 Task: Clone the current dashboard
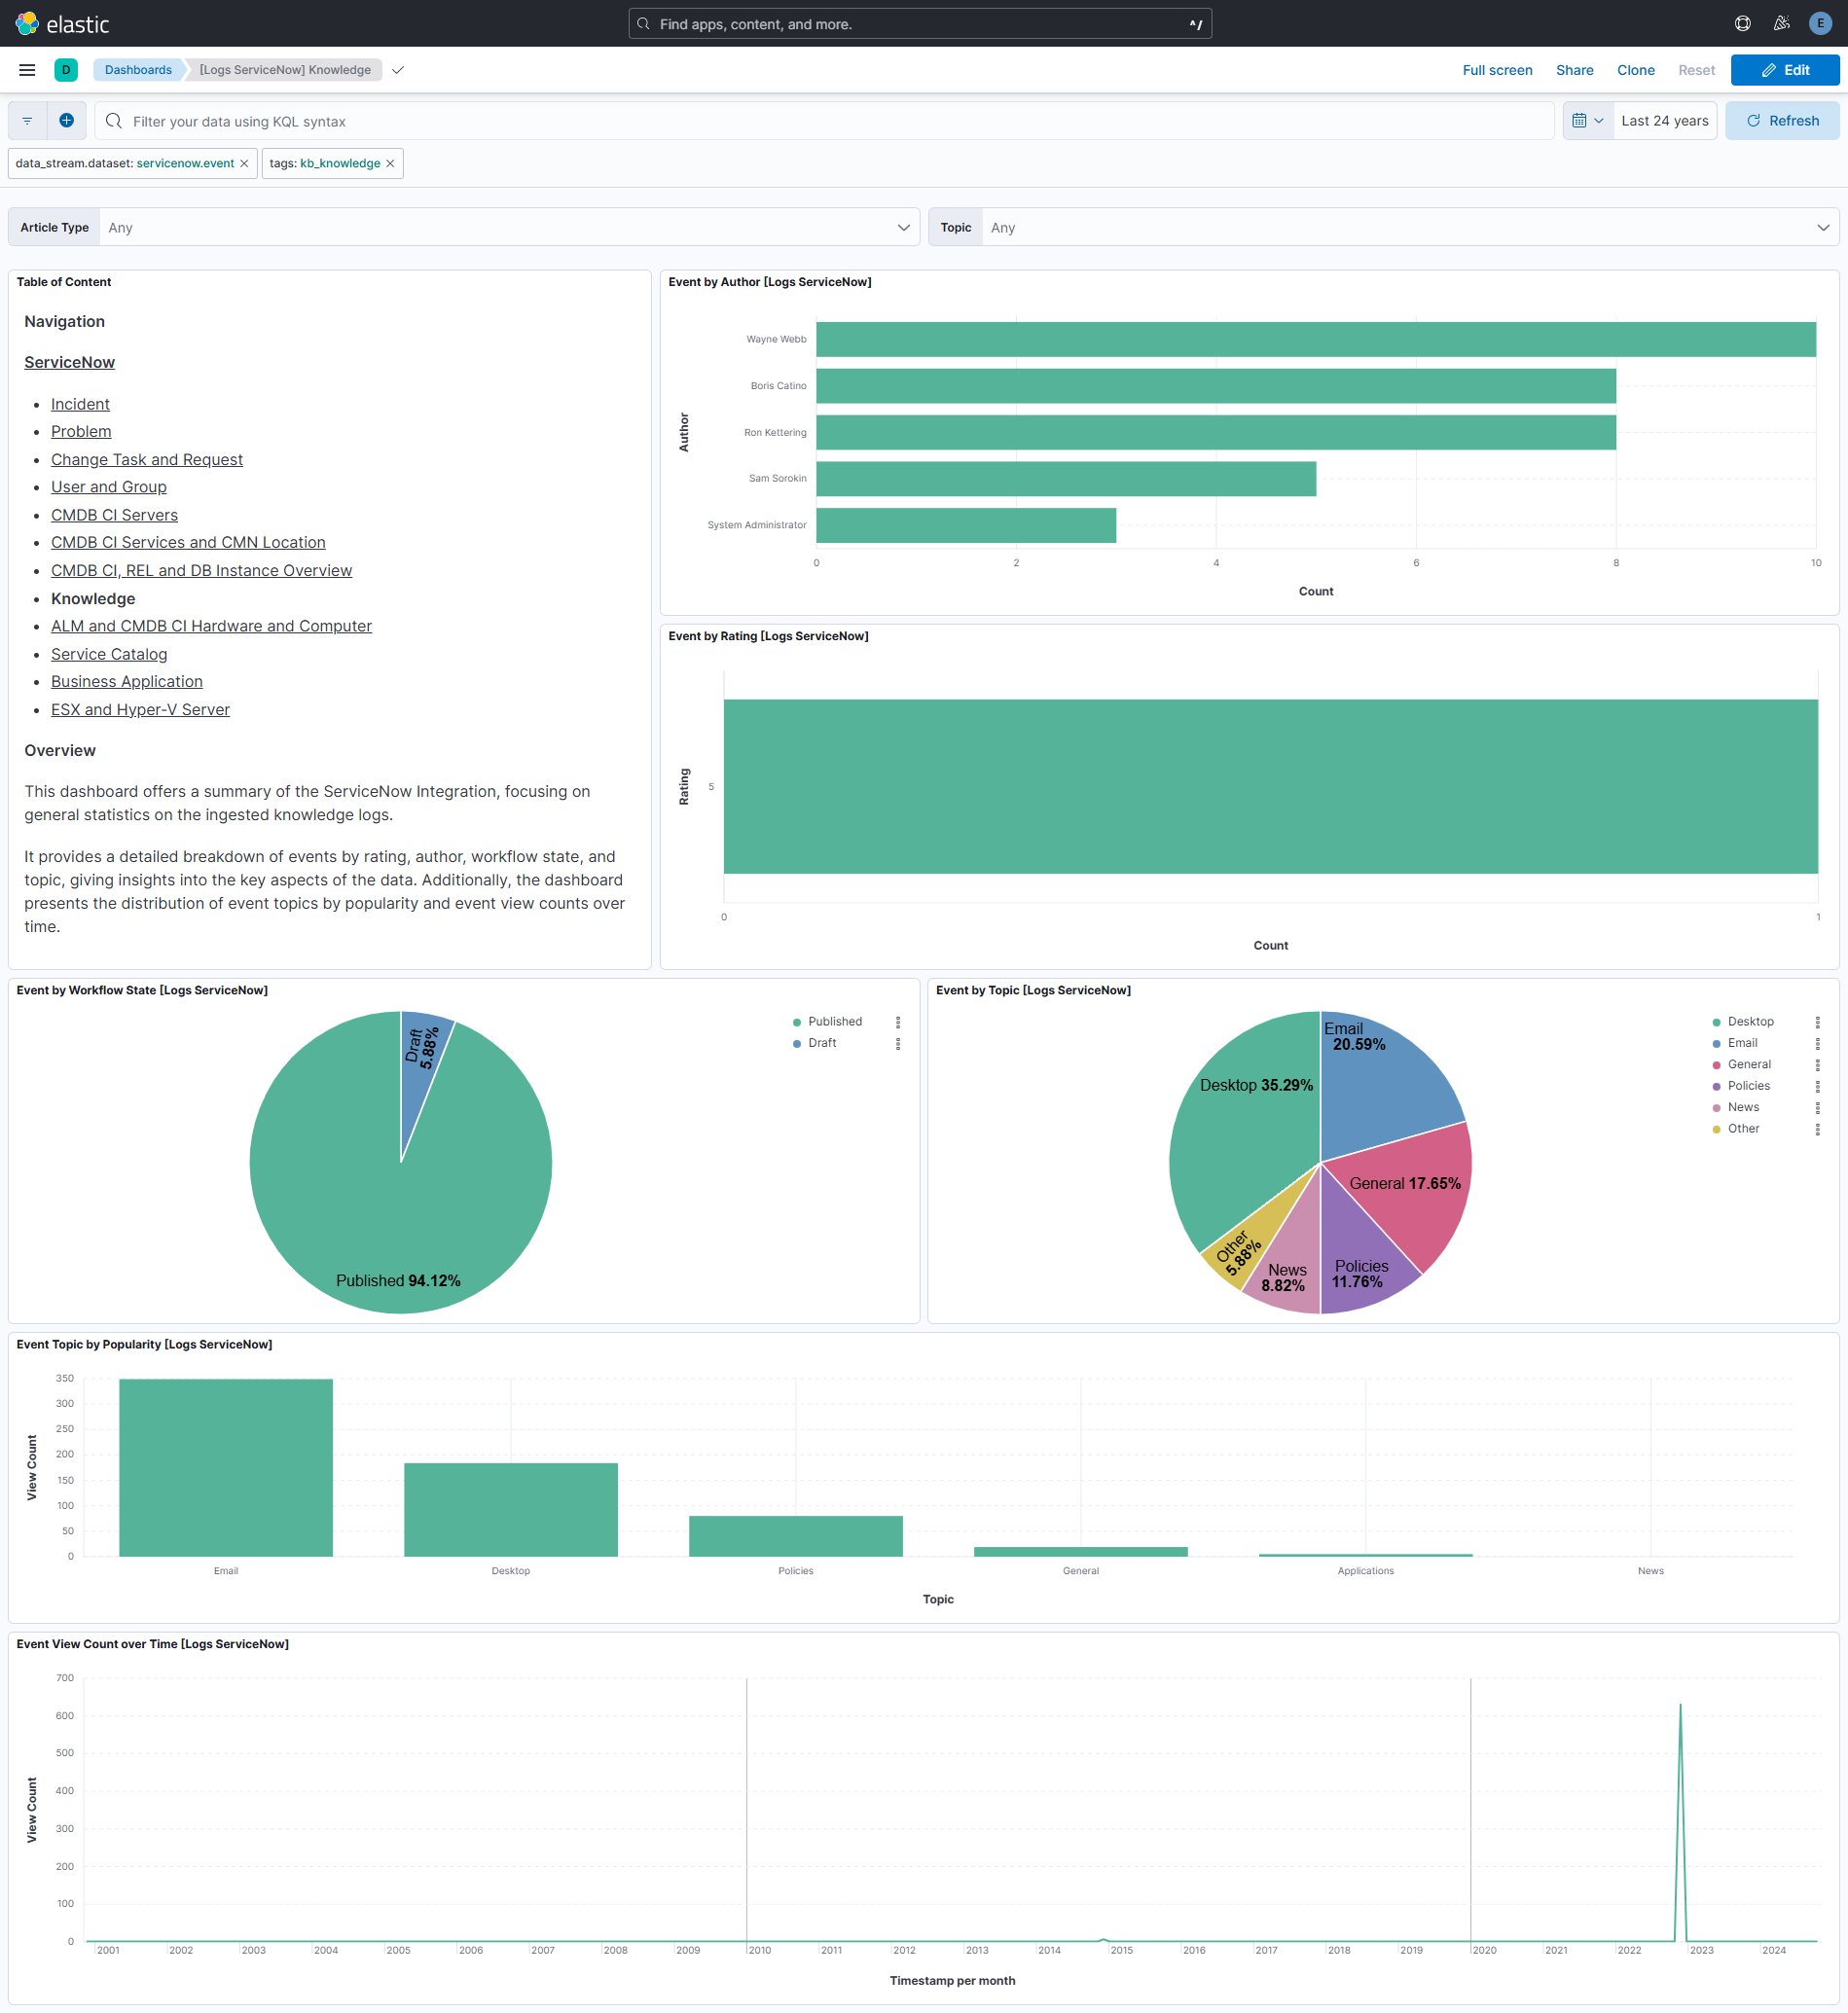(1635, 70)
